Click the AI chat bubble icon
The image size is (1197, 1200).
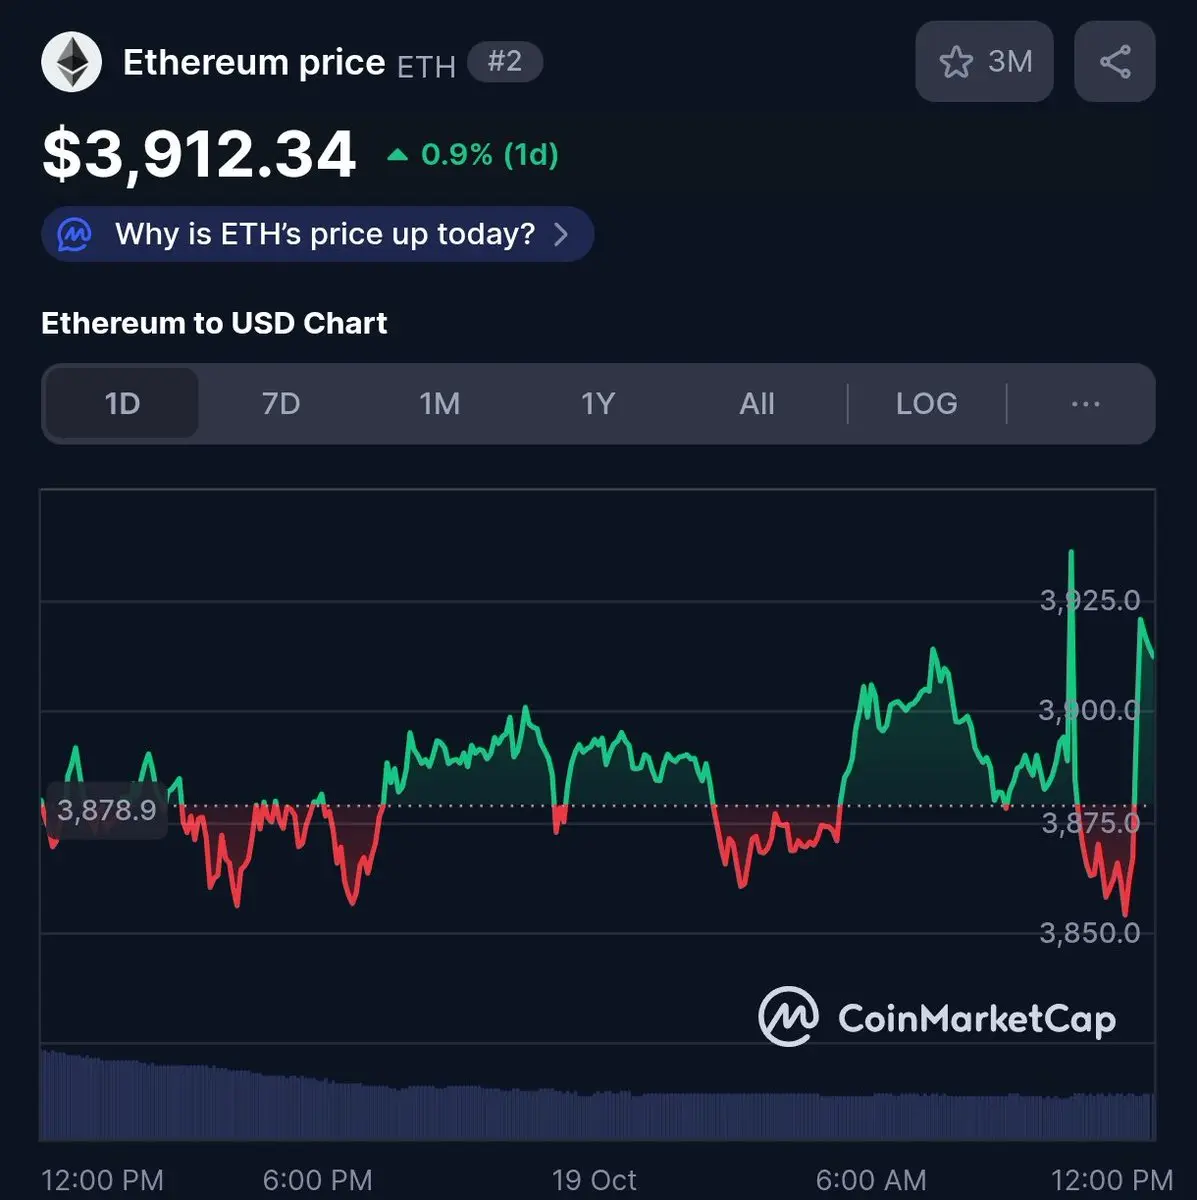pyautogui.click(x=75, y=234)
